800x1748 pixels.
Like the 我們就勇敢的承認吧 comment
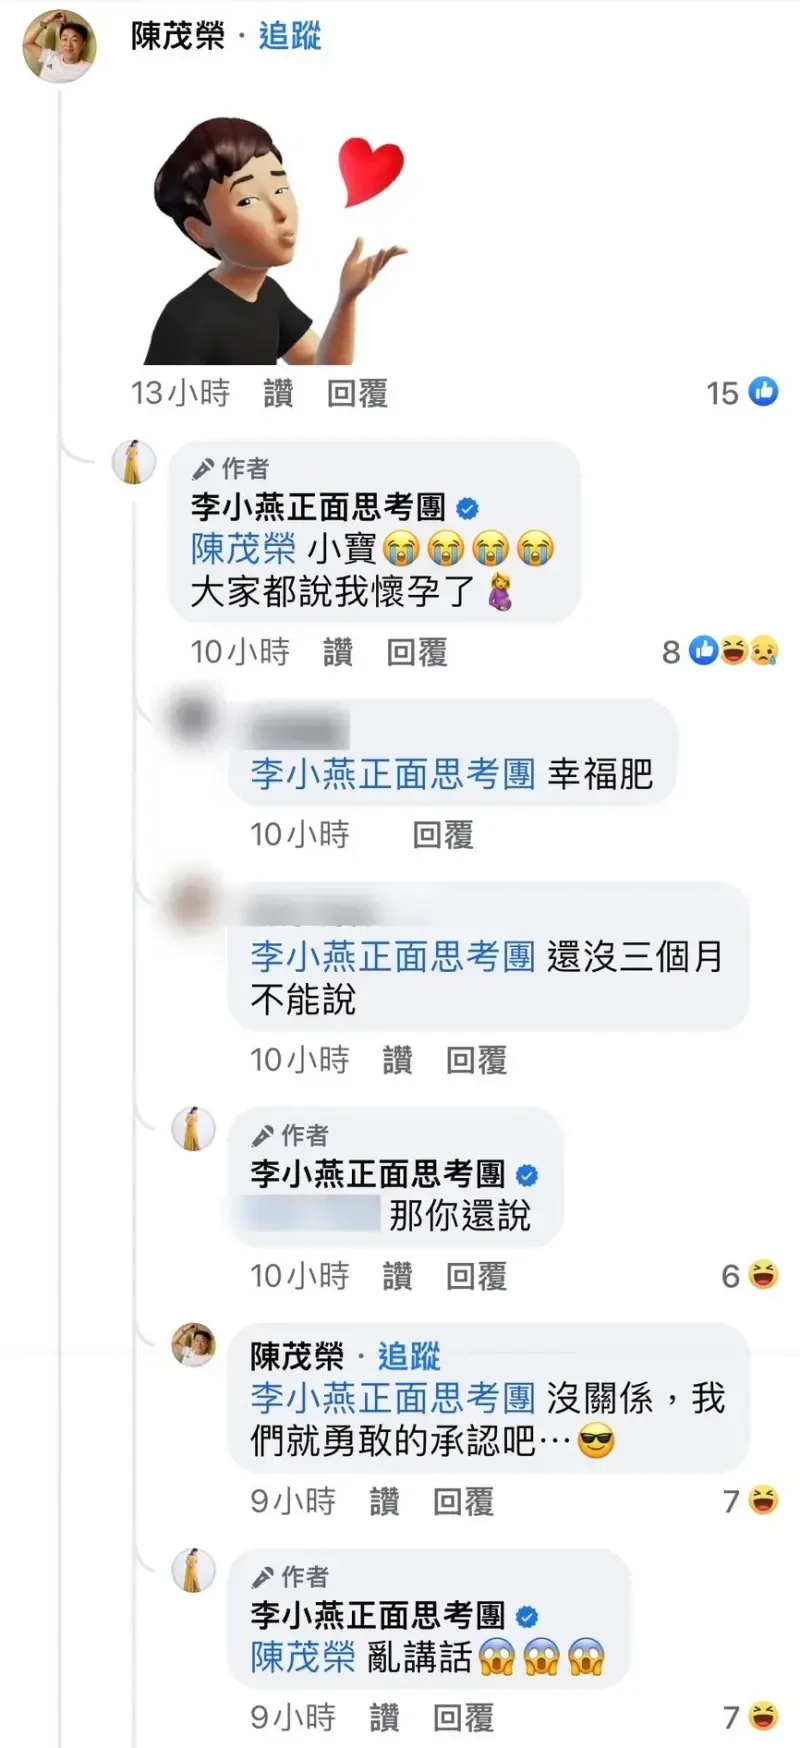tap(384, 1502)
